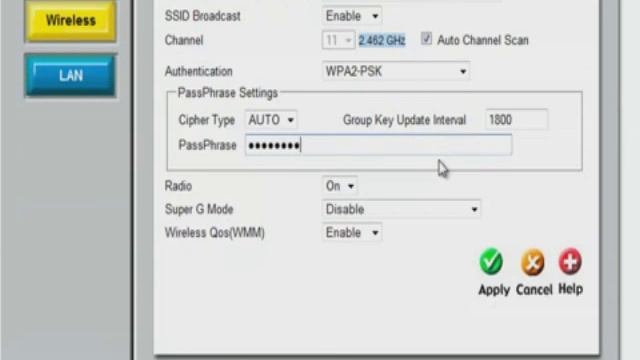
Task: Open the Cipher Type AUTO dropdown
Action: [x=271, y=120]
